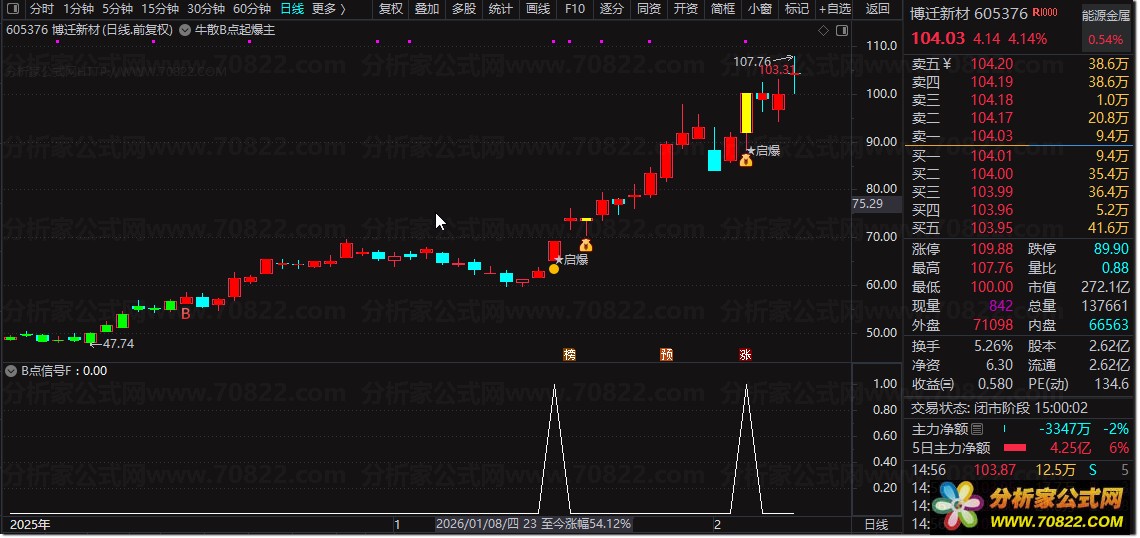Click the 涨 marker on the chart

[745, 355]
